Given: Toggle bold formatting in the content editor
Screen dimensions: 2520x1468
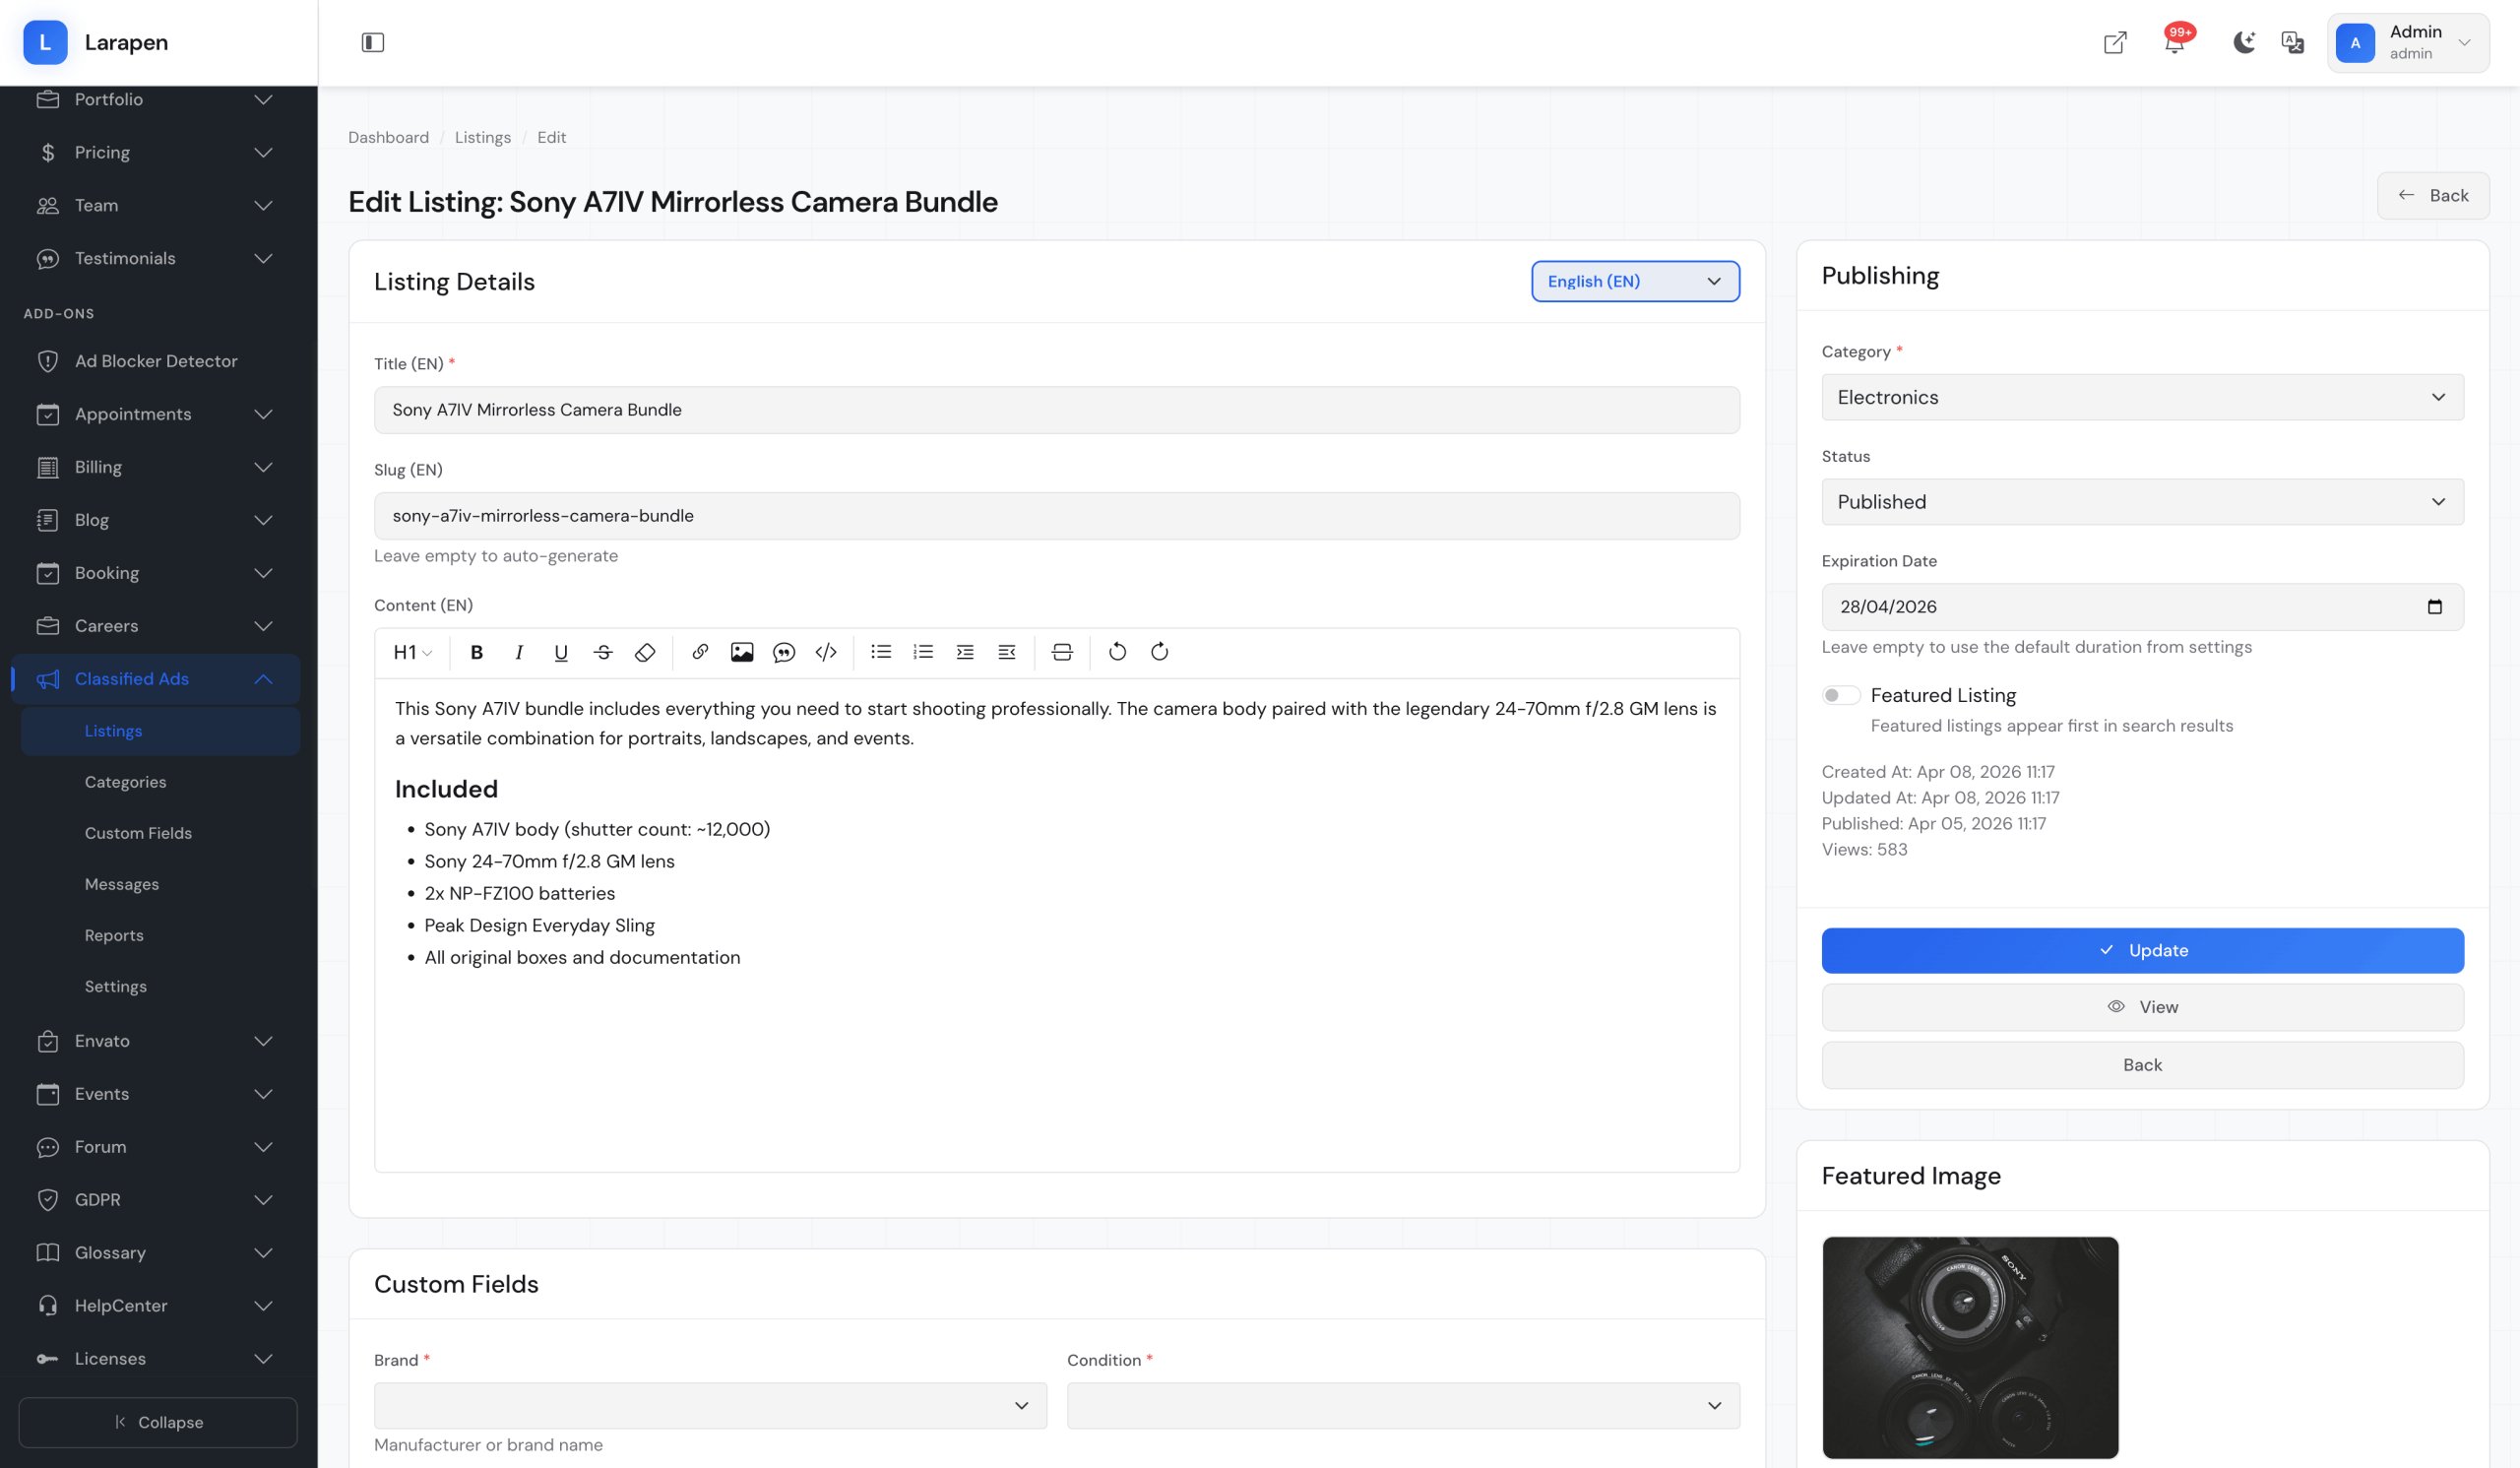Looking at the screenshot, I should coord(477,652).
